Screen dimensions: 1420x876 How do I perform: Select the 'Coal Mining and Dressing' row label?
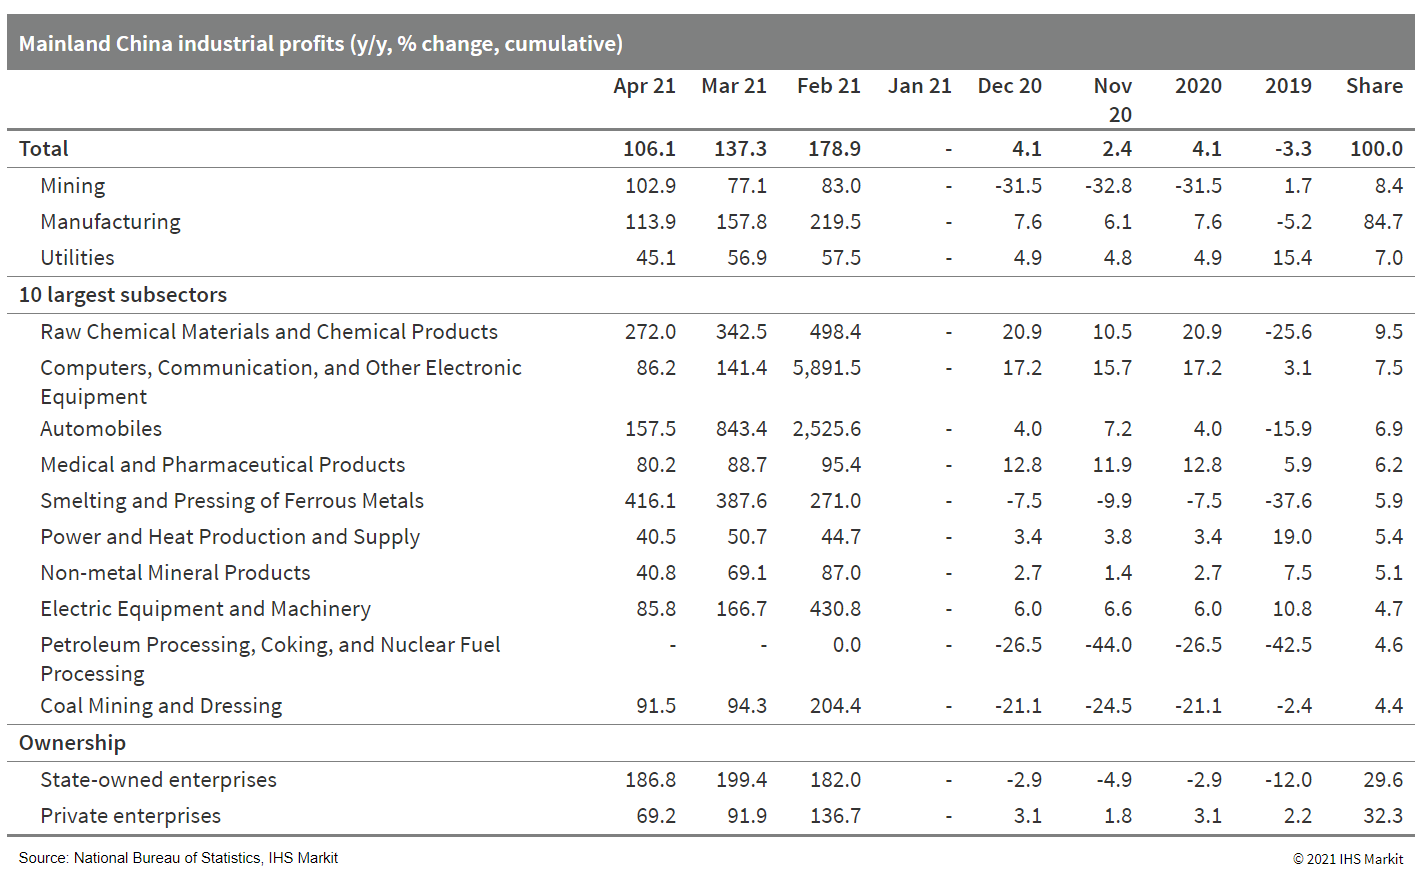point(161,706)
